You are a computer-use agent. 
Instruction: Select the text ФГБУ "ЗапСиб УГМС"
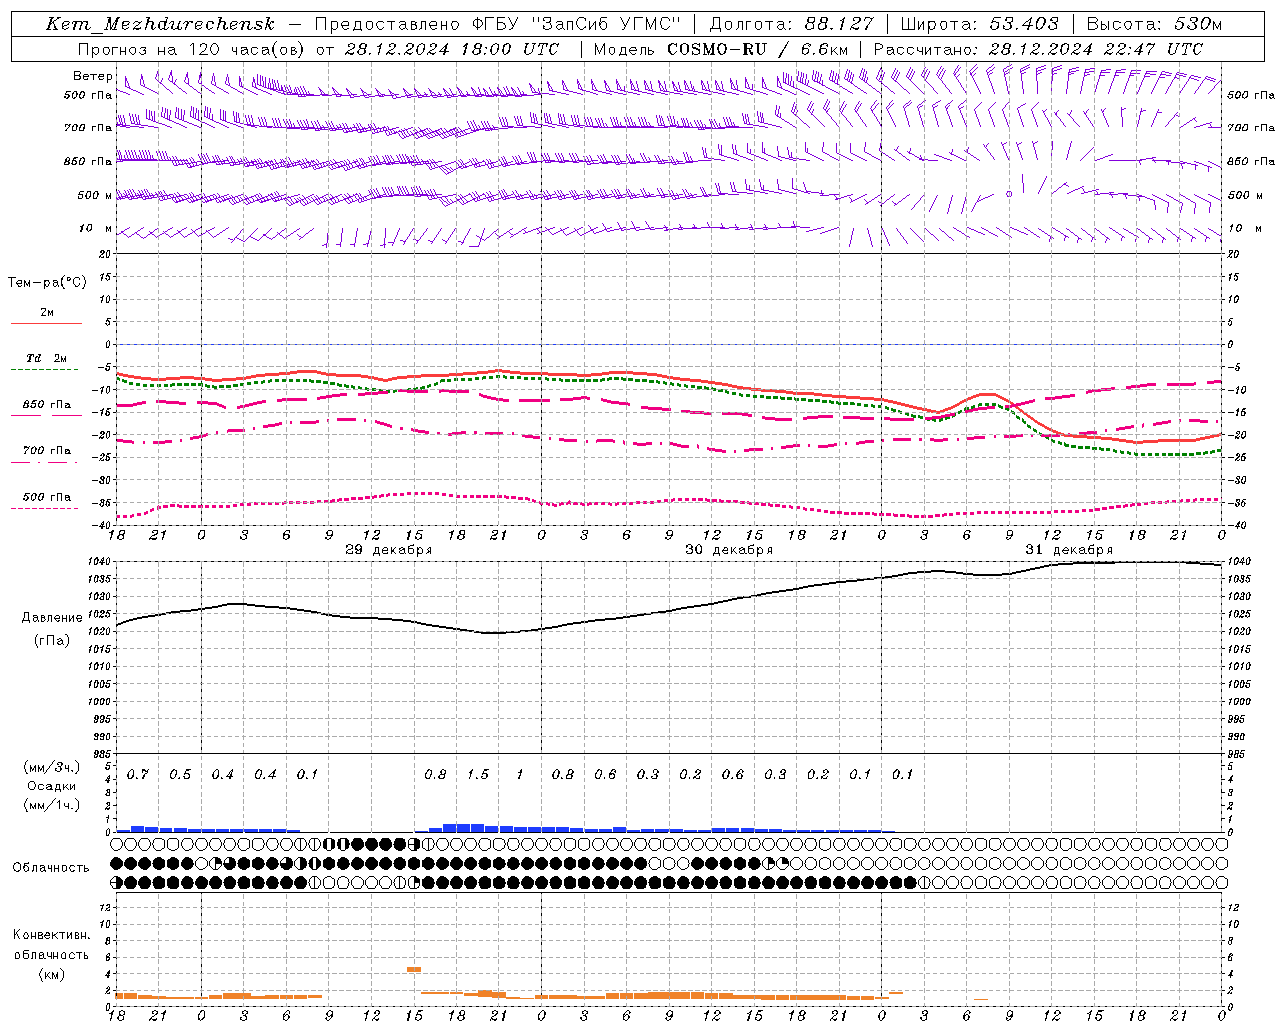(576, 24)
